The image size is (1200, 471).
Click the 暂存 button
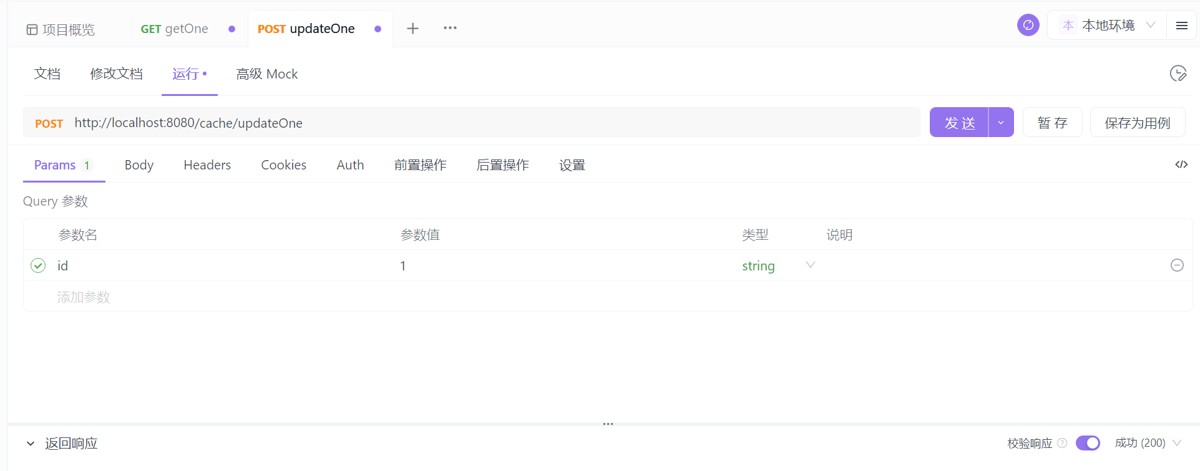[x=1052, y=123]
